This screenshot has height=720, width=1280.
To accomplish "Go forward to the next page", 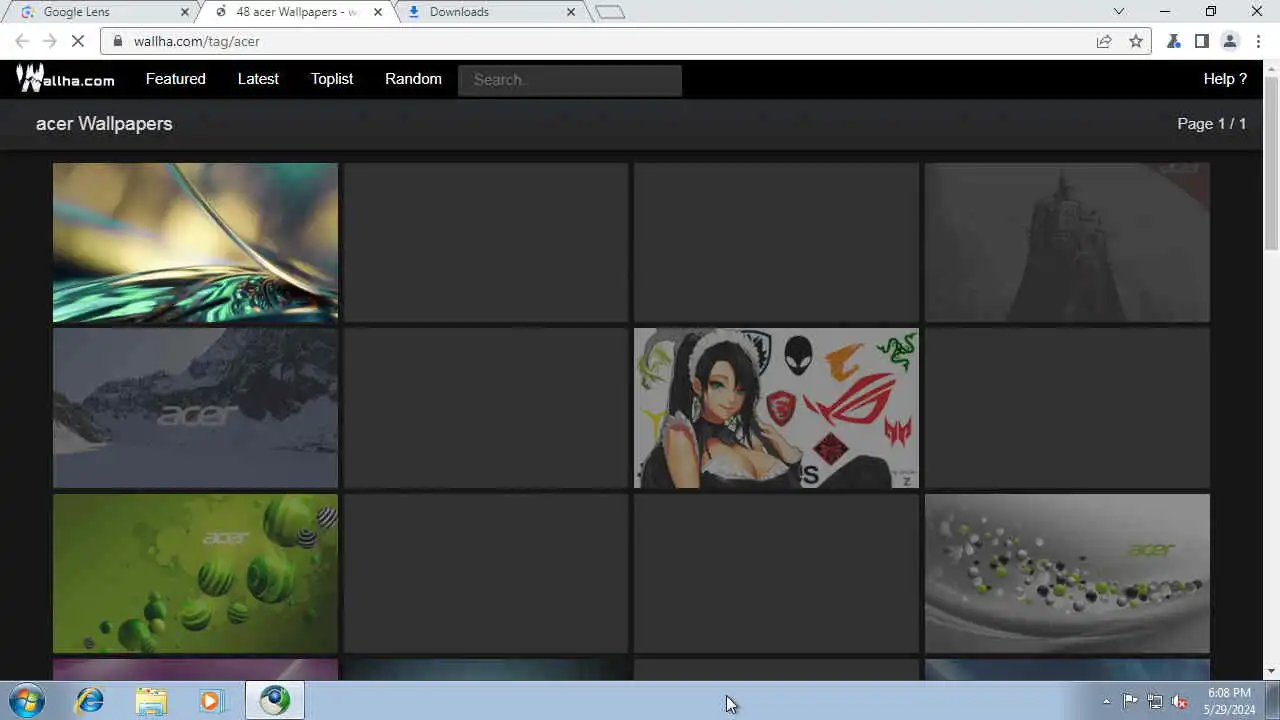I will click(50, 41).
